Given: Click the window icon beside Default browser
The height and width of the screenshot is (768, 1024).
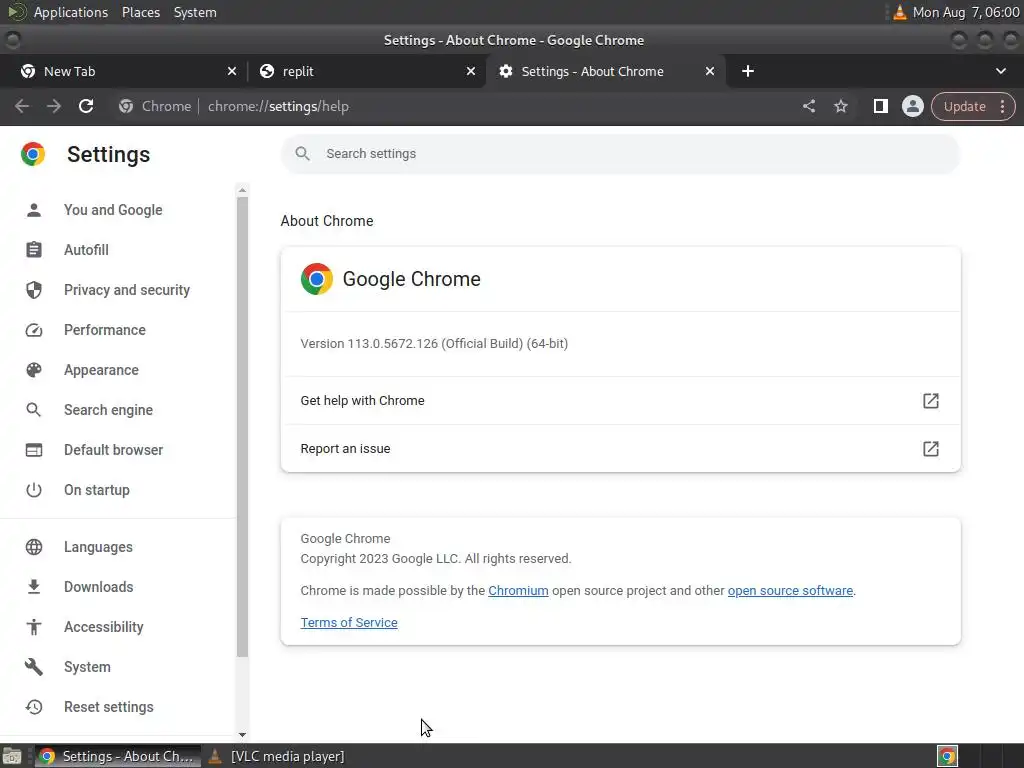Looking at the screenshot, I should click(34, 449).
